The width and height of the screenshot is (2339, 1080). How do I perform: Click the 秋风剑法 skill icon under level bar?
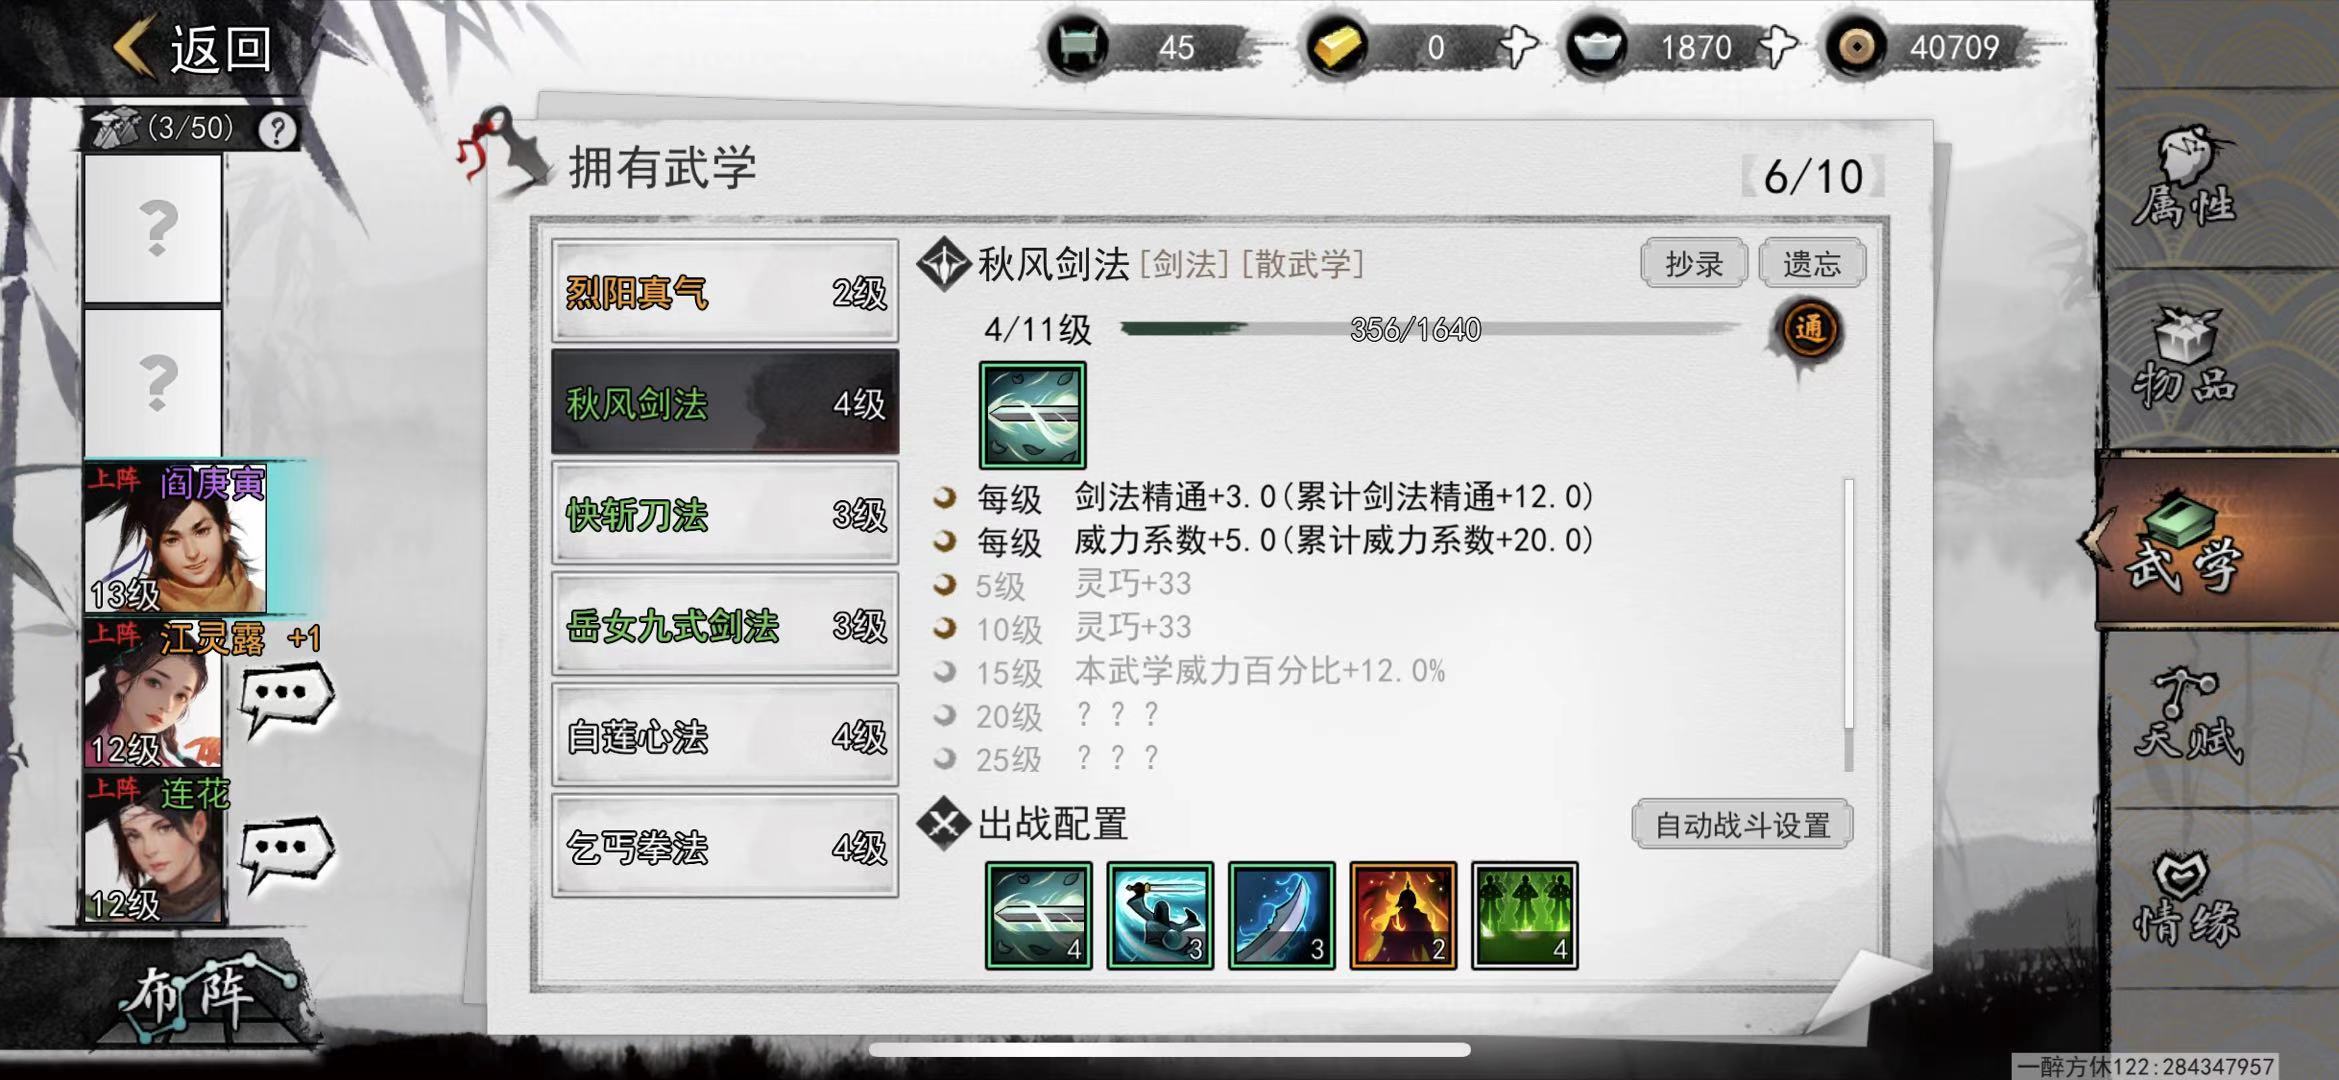[x=1032, y=415]
